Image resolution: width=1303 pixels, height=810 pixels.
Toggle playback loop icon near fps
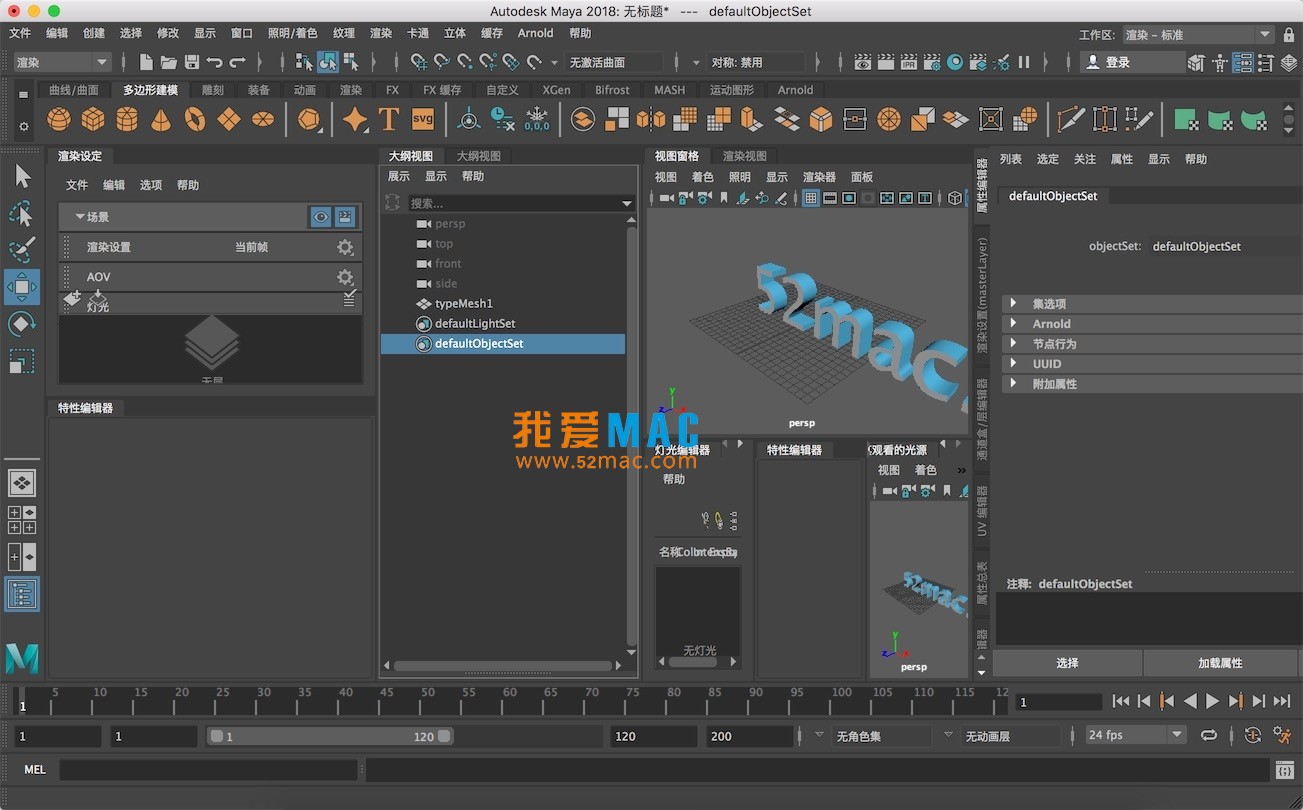tap(1209, 735)
